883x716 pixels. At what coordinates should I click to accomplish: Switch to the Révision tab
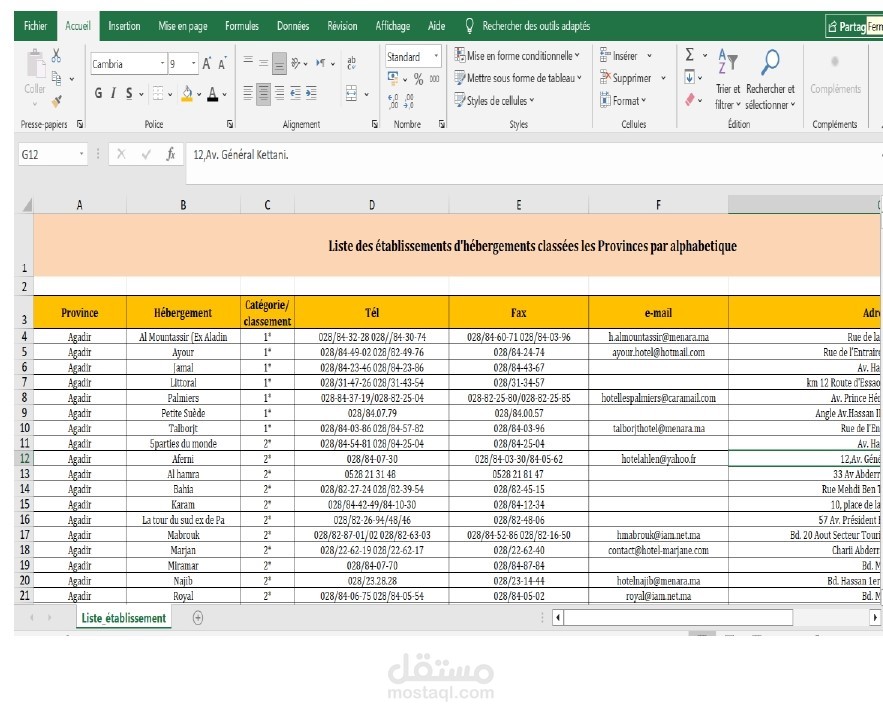(x=342, y=26)
